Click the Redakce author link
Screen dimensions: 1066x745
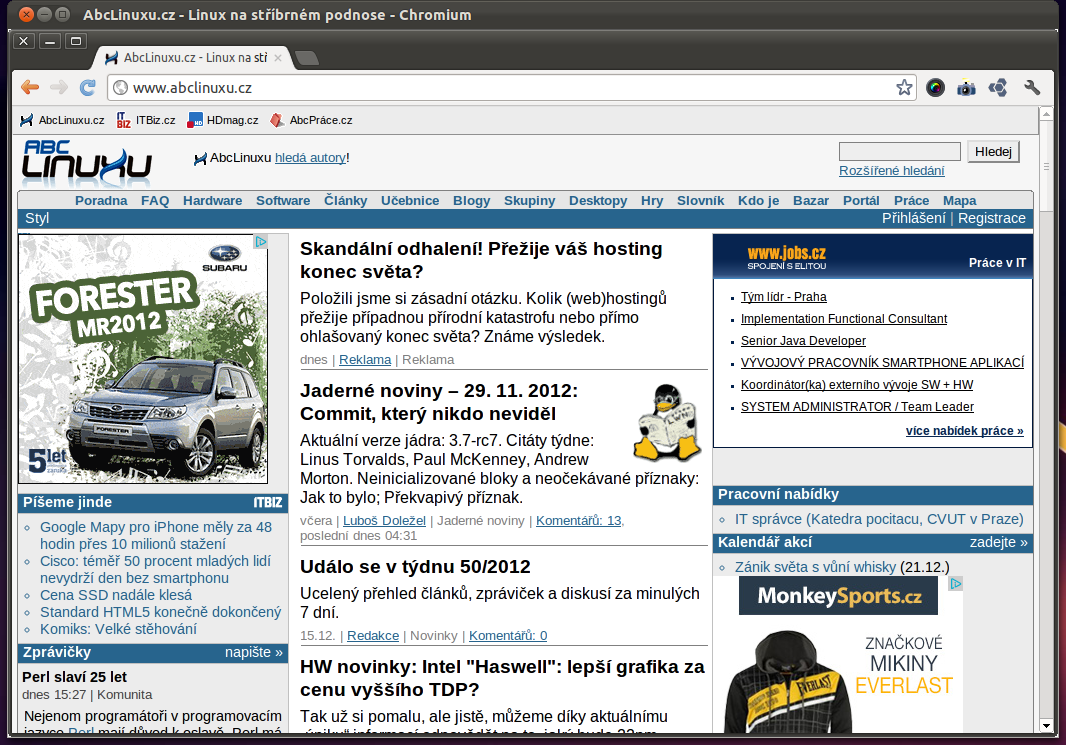[373, 636]
